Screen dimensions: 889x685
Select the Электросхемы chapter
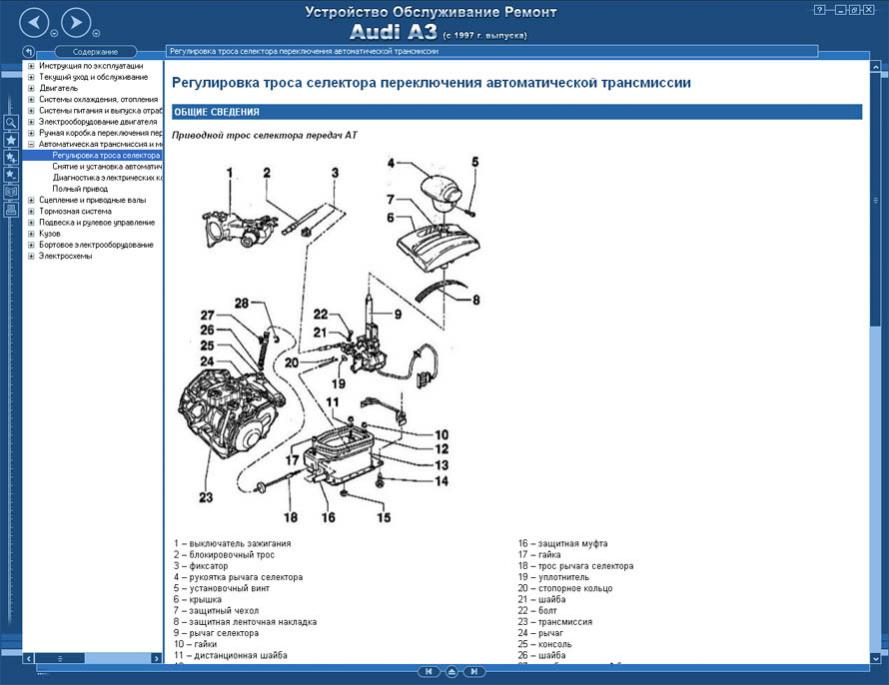point(65,256)
